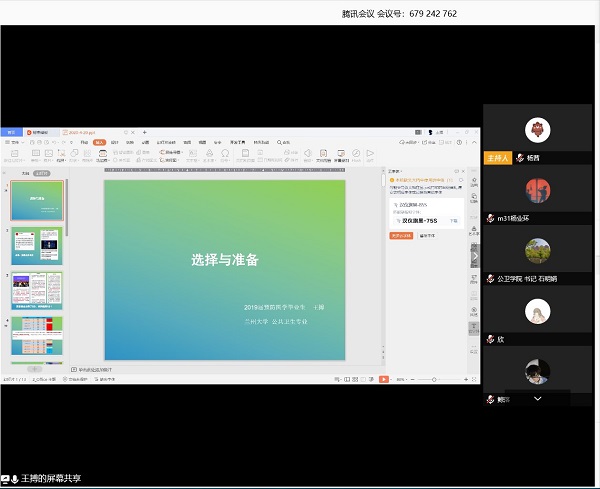Switch the left pane to 大纲 outline view
Image resolution: width=600 pixels, height=489 pixels.
pyautogui.click(x=25, y=172)
